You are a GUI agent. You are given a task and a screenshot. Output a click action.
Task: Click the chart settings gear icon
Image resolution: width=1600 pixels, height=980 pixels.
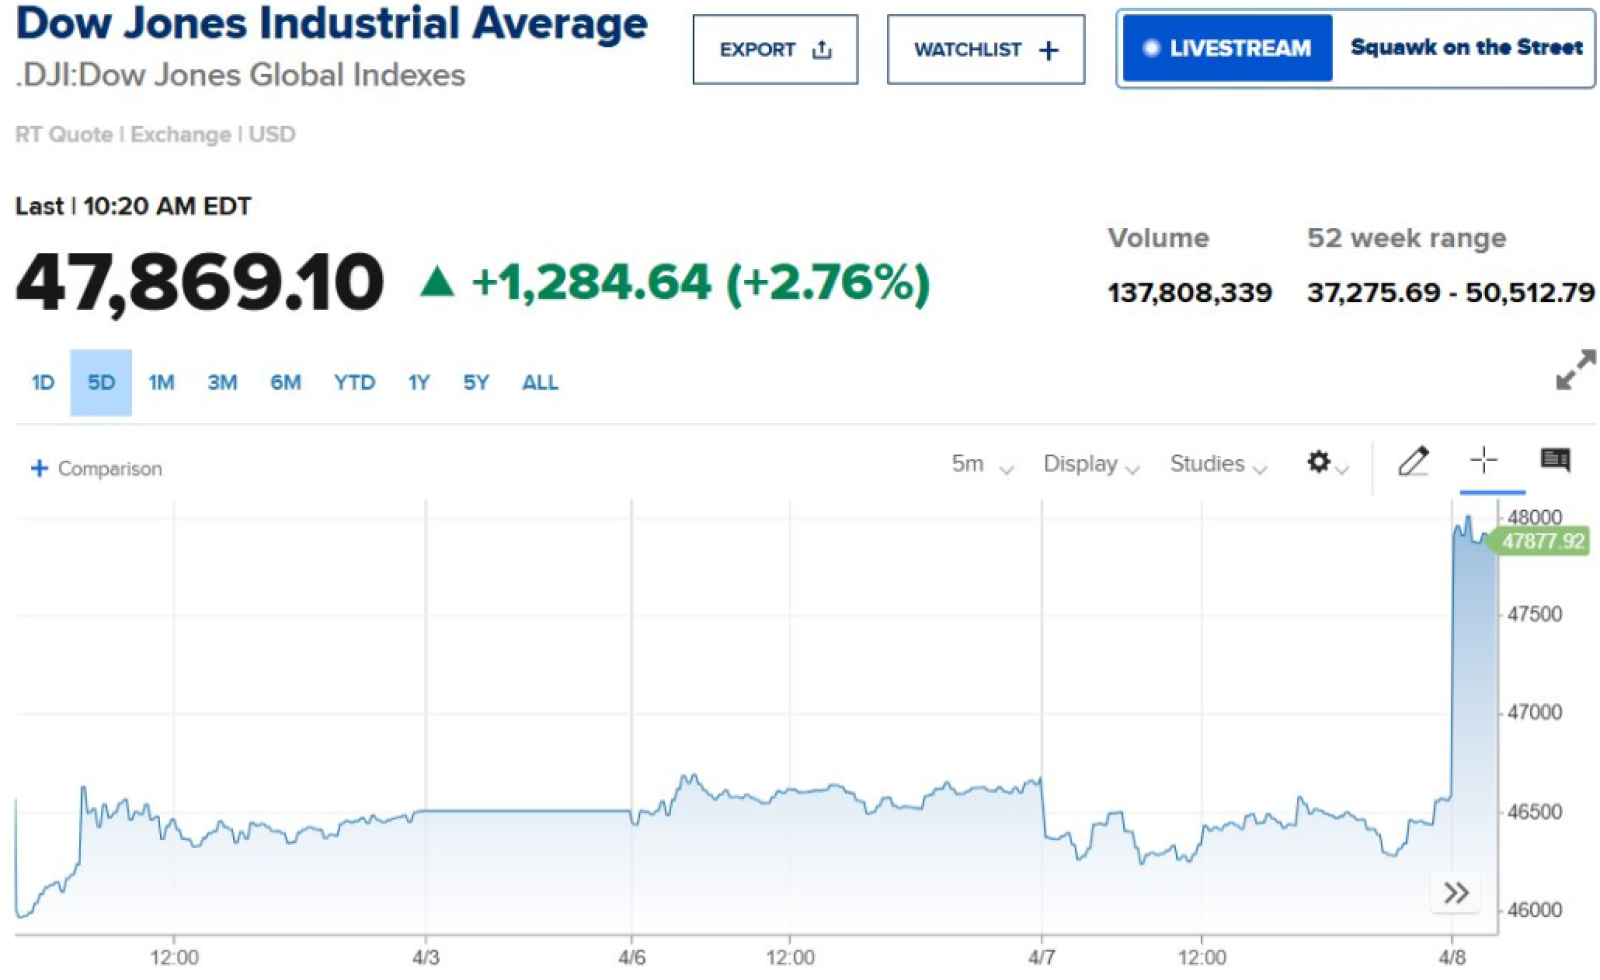(x=1319, y=462)
